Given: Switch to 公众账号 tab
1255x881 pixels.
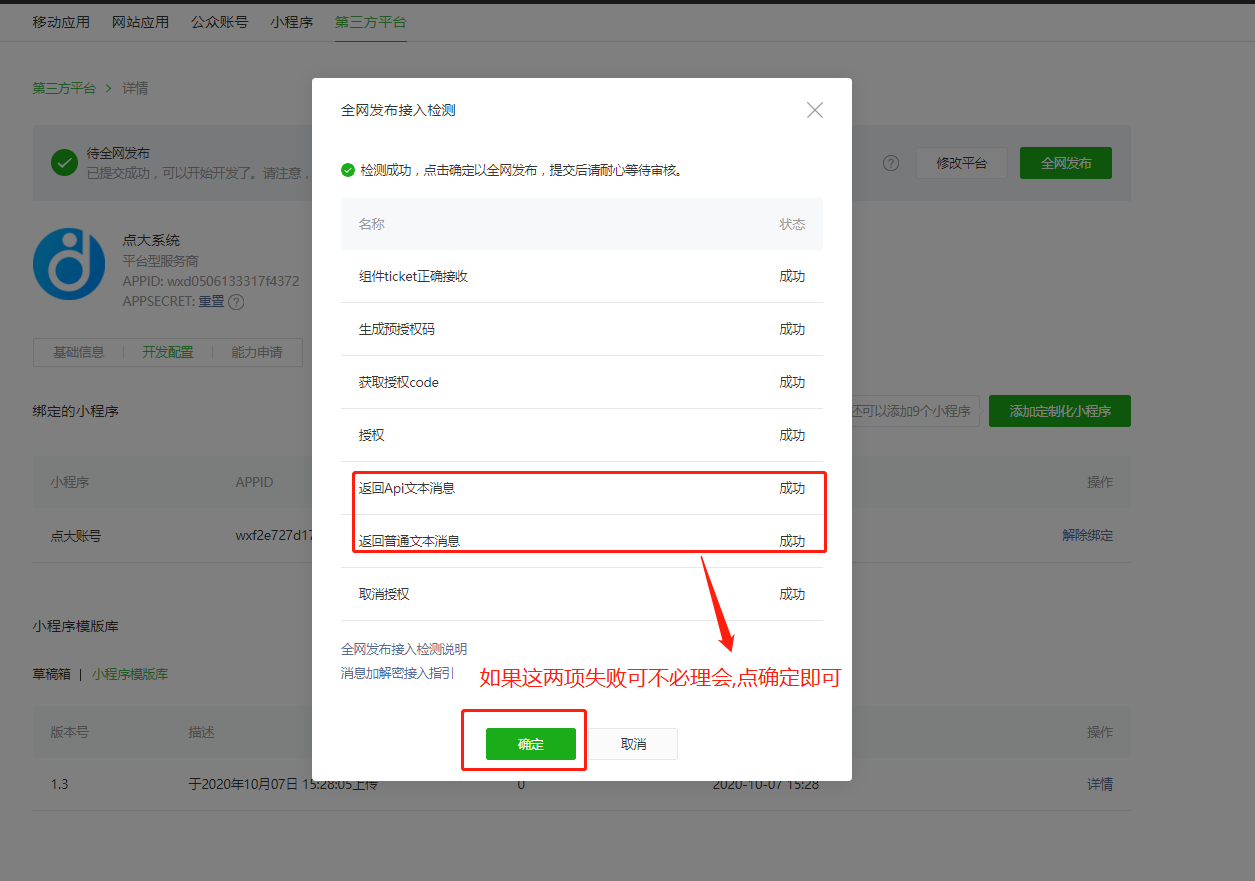Looking at the screenshot, I should [220, 22].
